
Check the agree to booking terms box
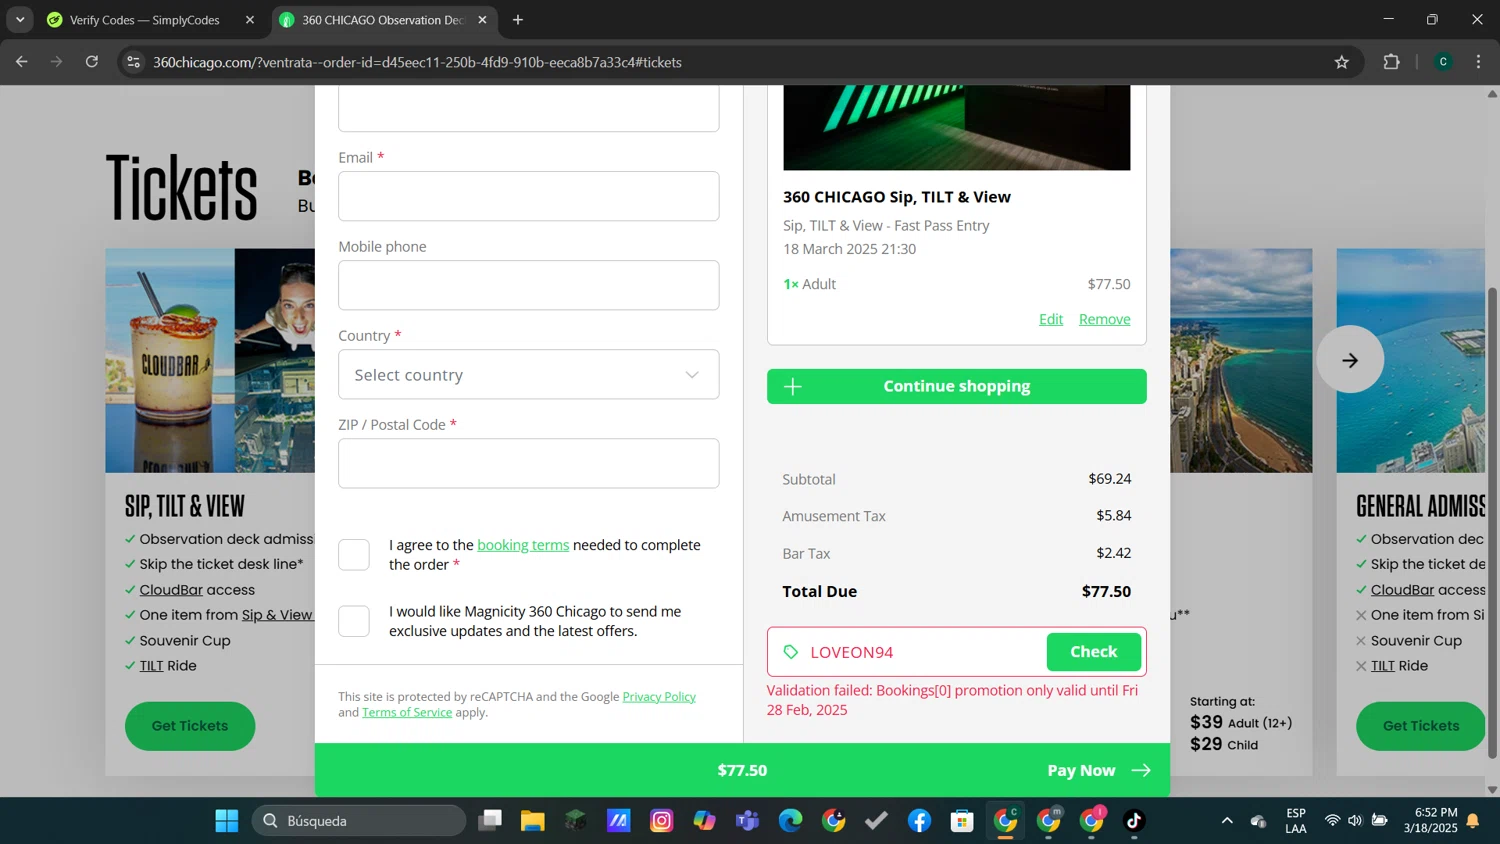(x=354, y=555)
